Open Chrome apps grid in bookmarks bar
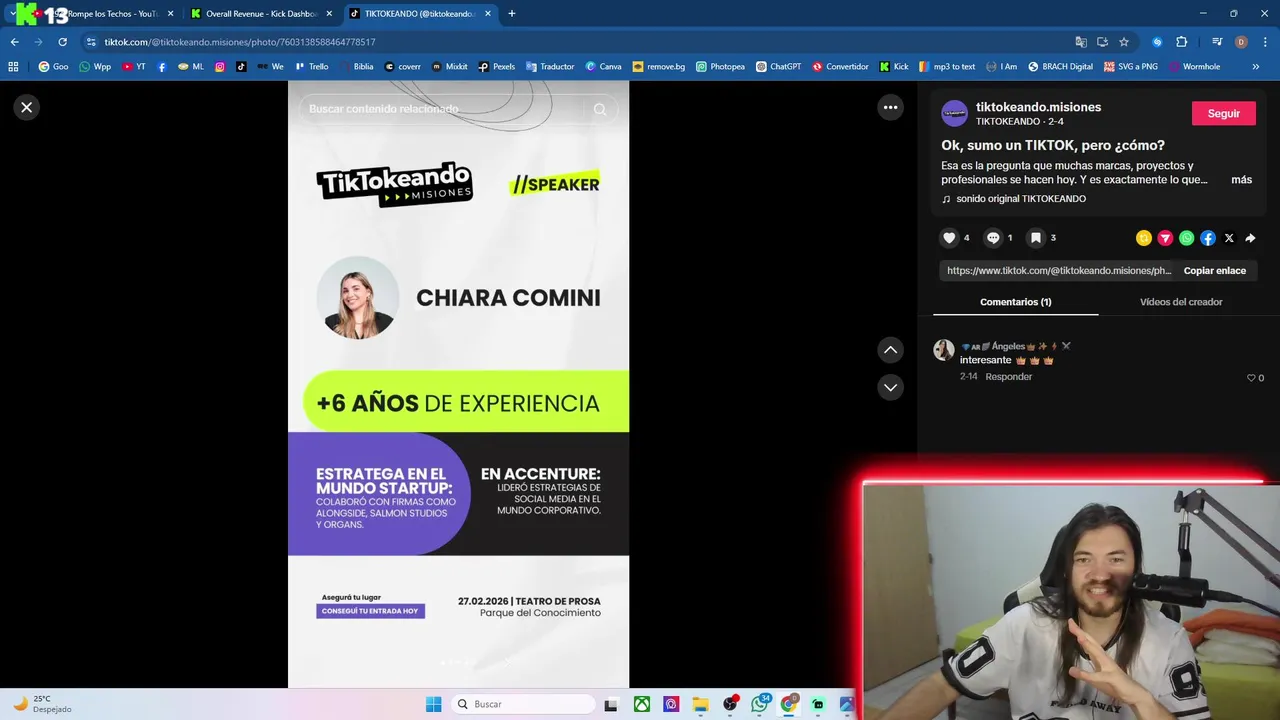The image size is (1280, 720). coord(13,67)
